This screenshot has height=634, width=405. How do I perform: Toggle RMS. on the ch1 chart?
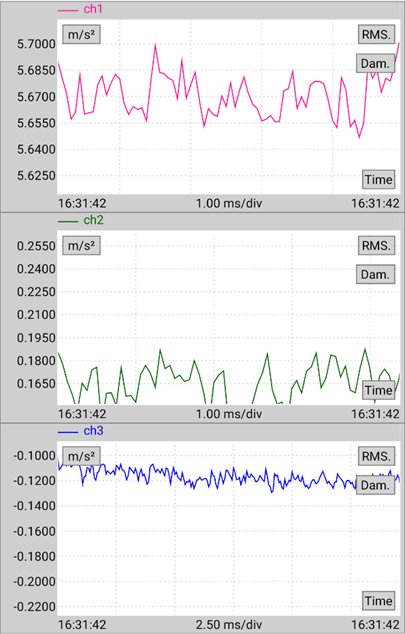pyautogui.click(x=376, y=35)
